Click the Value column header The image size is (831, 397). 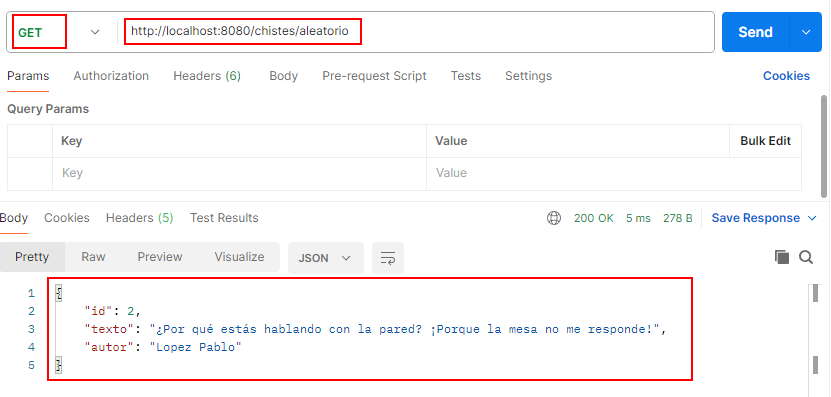click(451, 141)
